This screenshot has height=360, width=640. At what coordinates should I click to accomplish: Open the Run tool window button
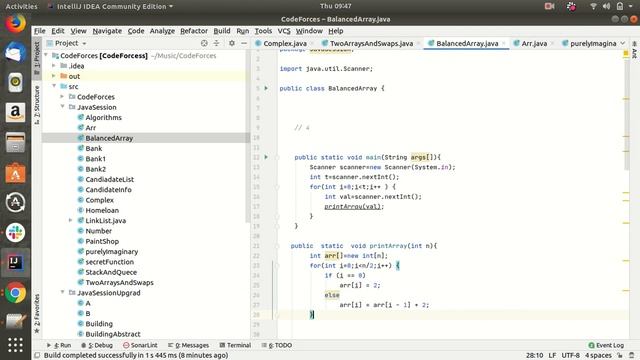pos(59,345)
